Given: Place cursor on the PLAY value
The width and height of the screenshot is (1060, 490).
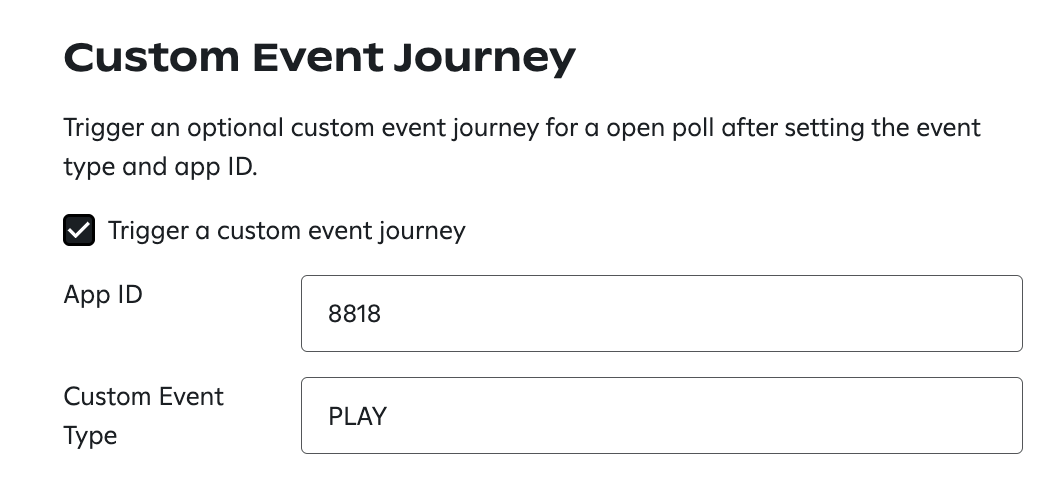Looking at the screenshot, I should click(357, 416).
